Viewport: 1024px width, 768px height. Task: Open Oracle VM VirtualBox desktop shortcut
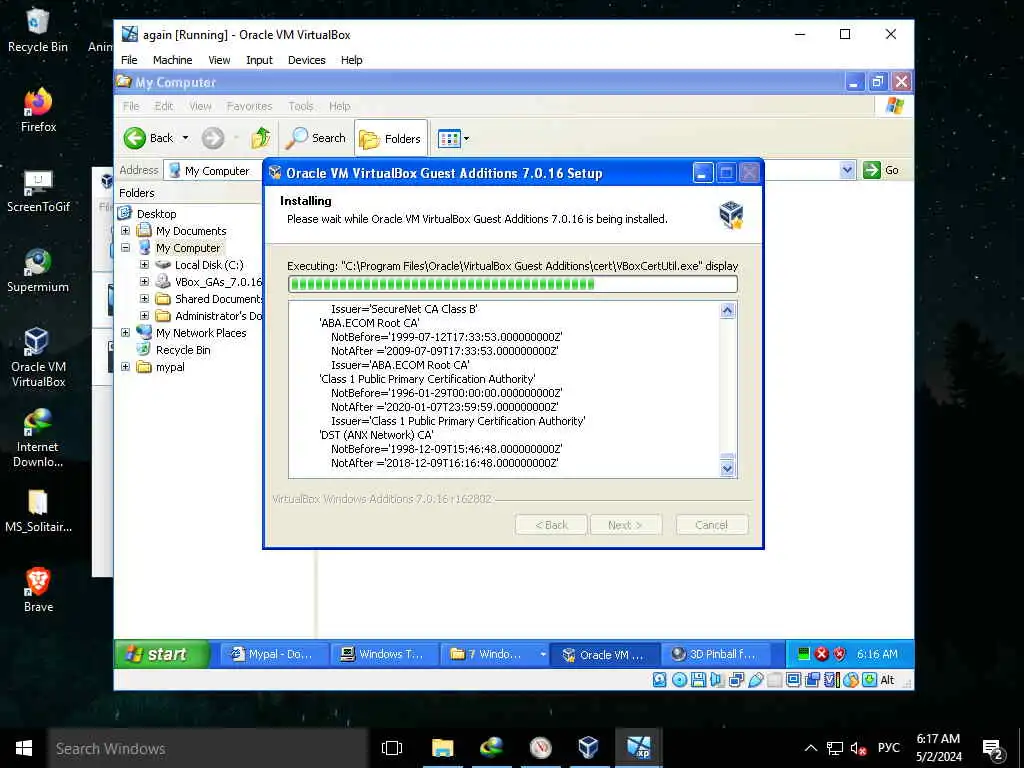(x=38, y=358)
